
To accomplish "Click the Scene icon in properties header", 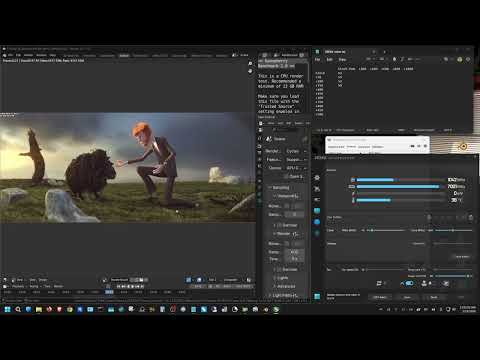I will click(x=269, y=139).
